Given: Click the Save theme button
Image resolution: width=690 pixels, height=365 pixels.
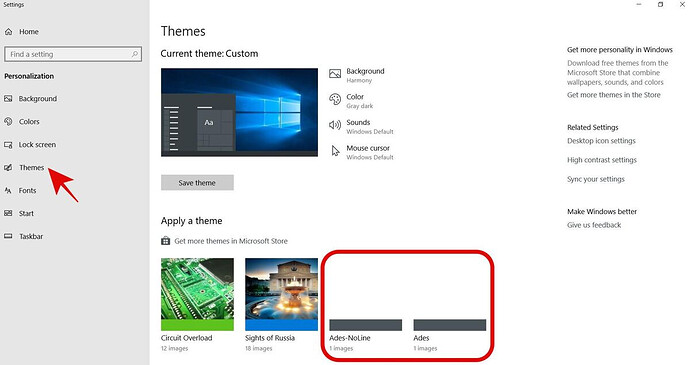Looking at the screenshot, I should (x=197, y=183).
